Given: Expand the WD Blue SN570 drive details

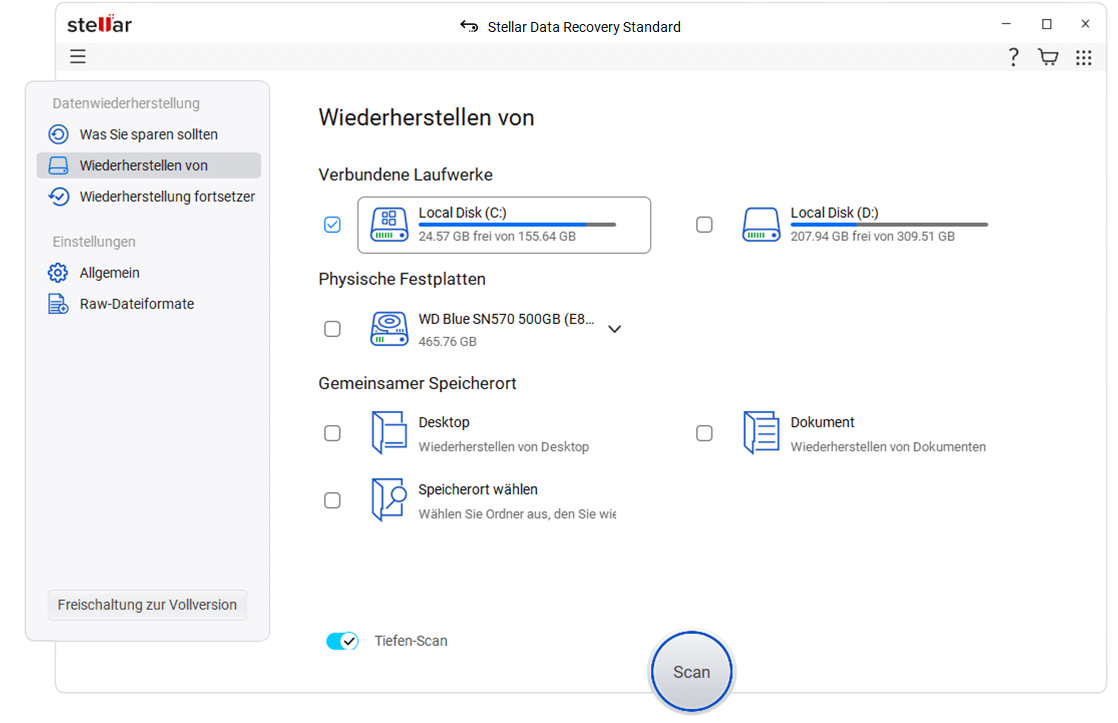Looking at the screenshot, I should [x=614, y=328].
